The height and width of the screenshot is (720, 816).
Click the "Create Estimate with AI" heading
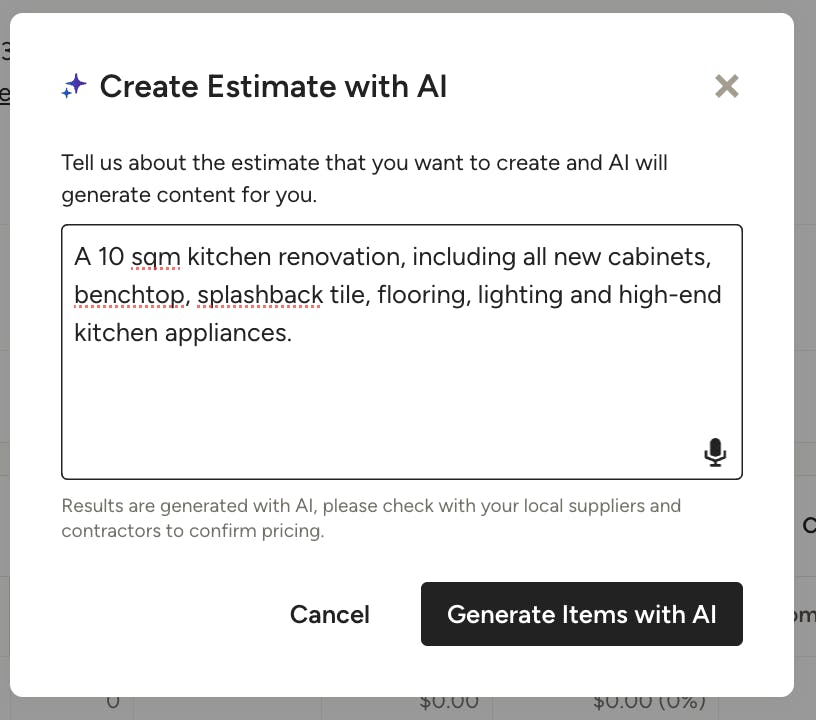(273, 87)
